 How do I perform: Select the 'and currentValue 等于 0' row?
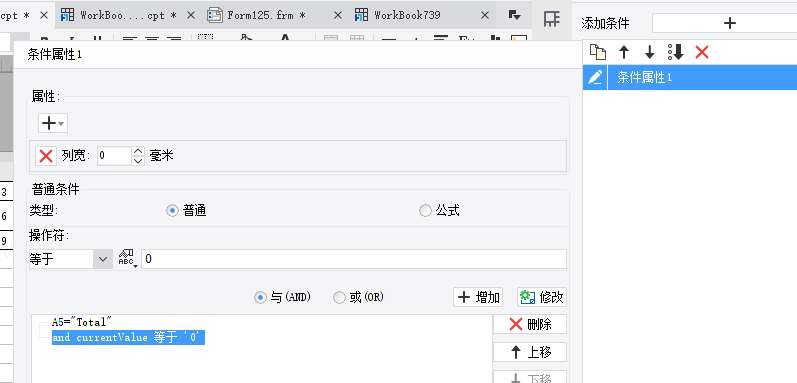pos(128,337)
